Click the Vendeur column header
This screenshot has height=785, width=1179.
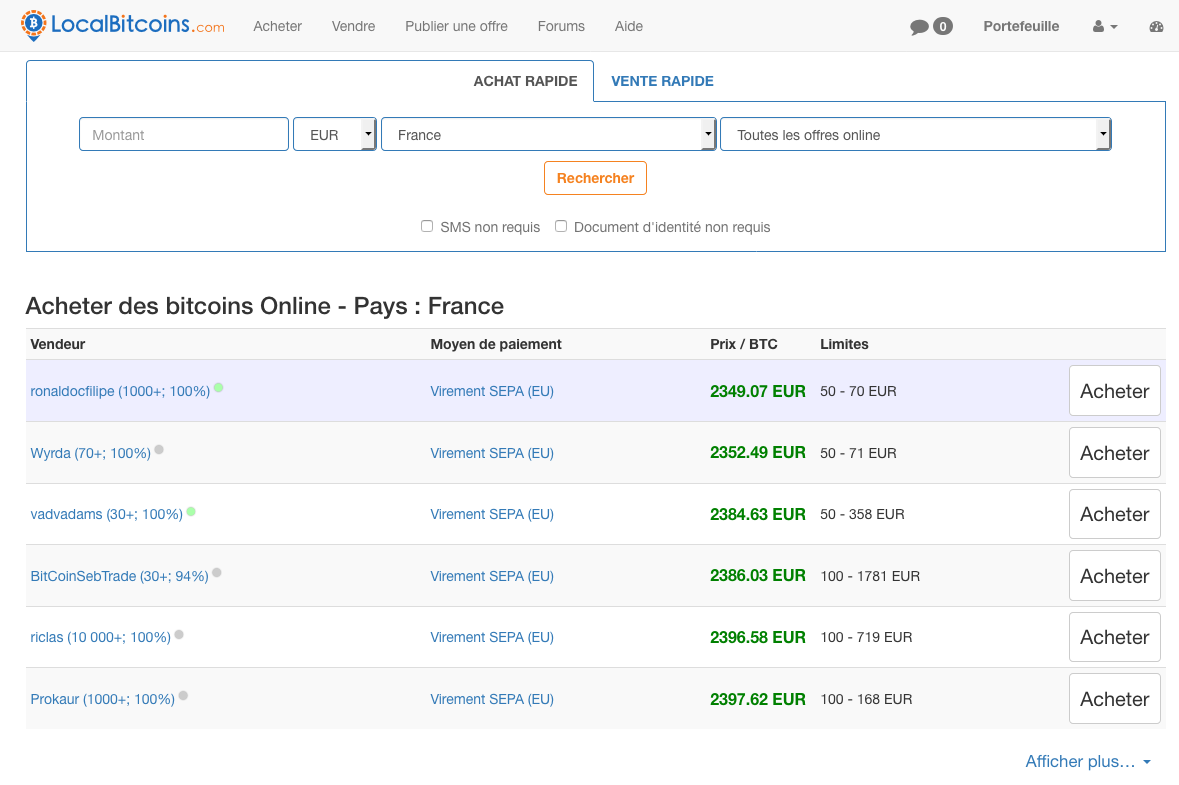tap(58, 344)
